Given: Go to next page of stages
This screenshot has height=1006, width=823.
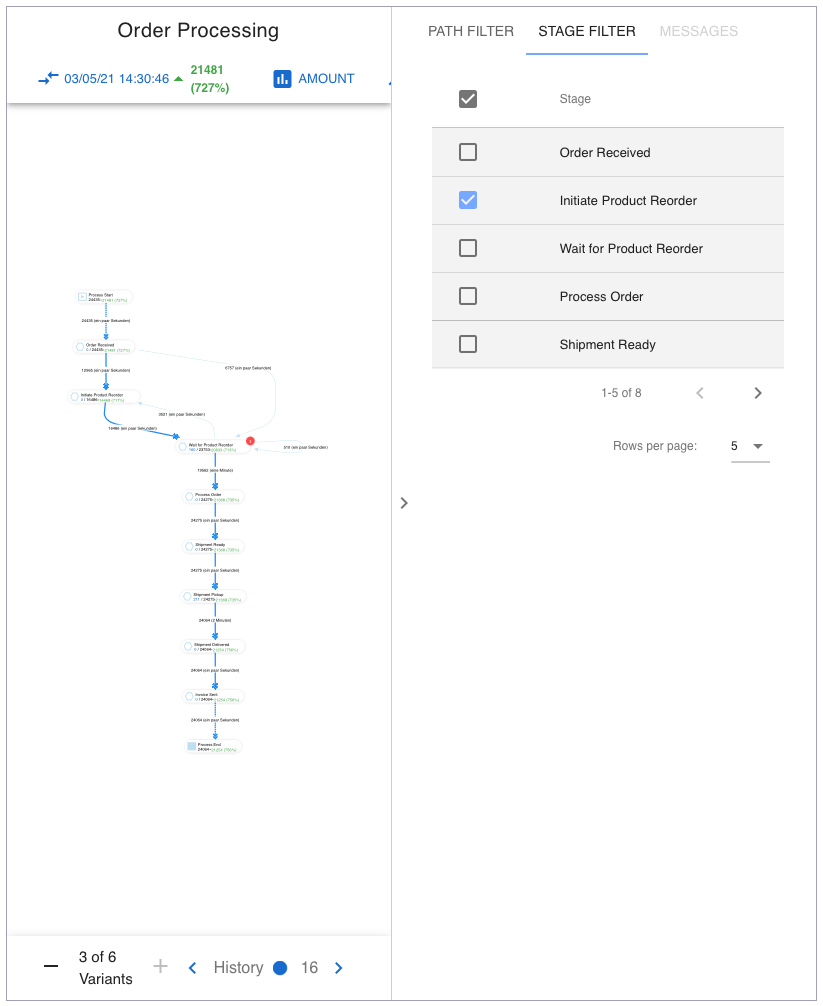Looking at the screenshot, I should click(758, 393).
